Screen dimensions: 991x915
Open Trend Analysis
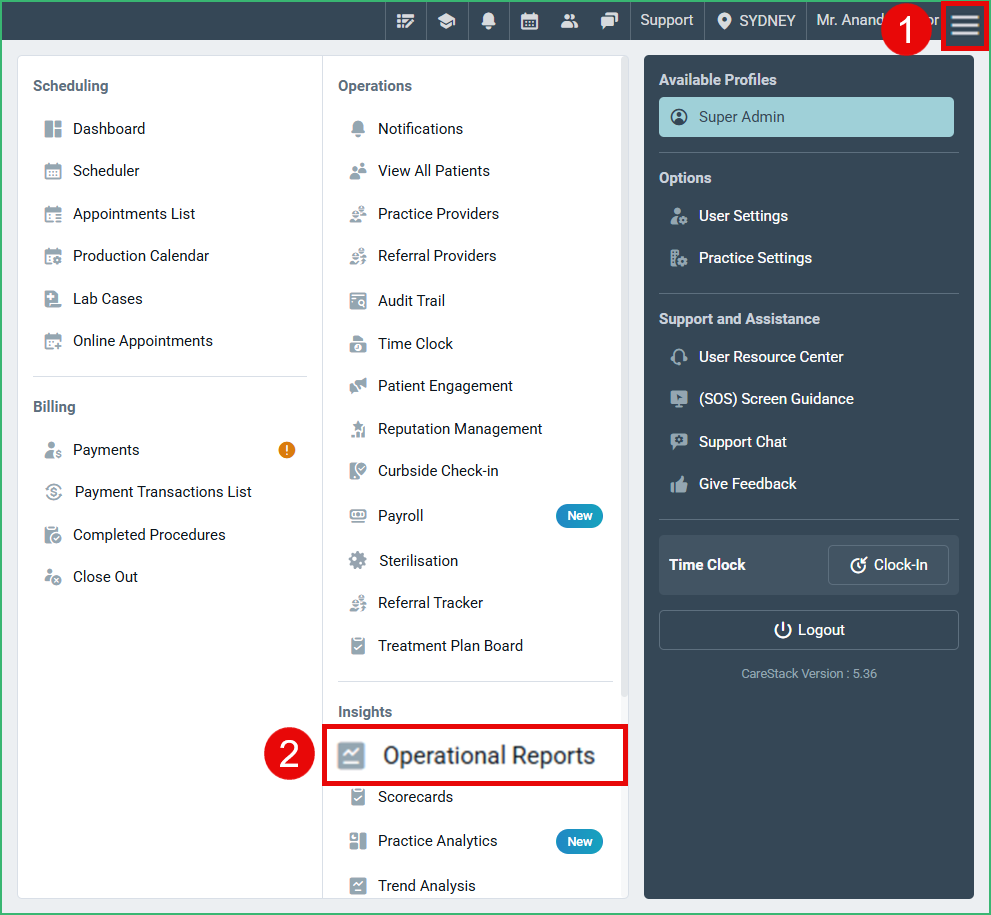click(413, 886)
